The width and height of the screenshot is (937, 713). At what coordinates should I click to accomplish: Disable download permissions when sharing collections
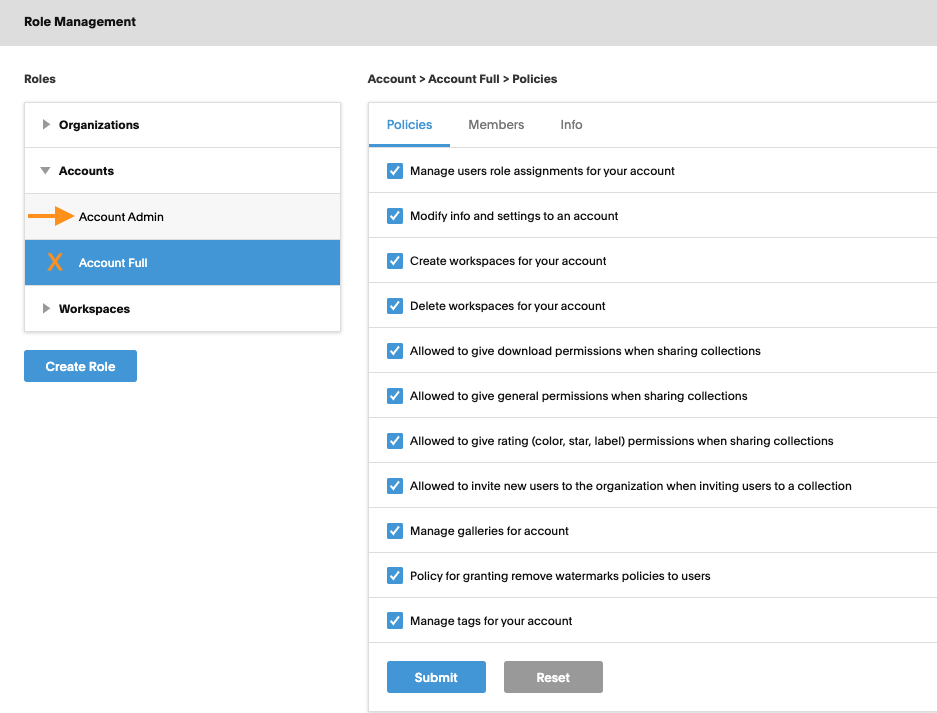(x=395, y=351)
